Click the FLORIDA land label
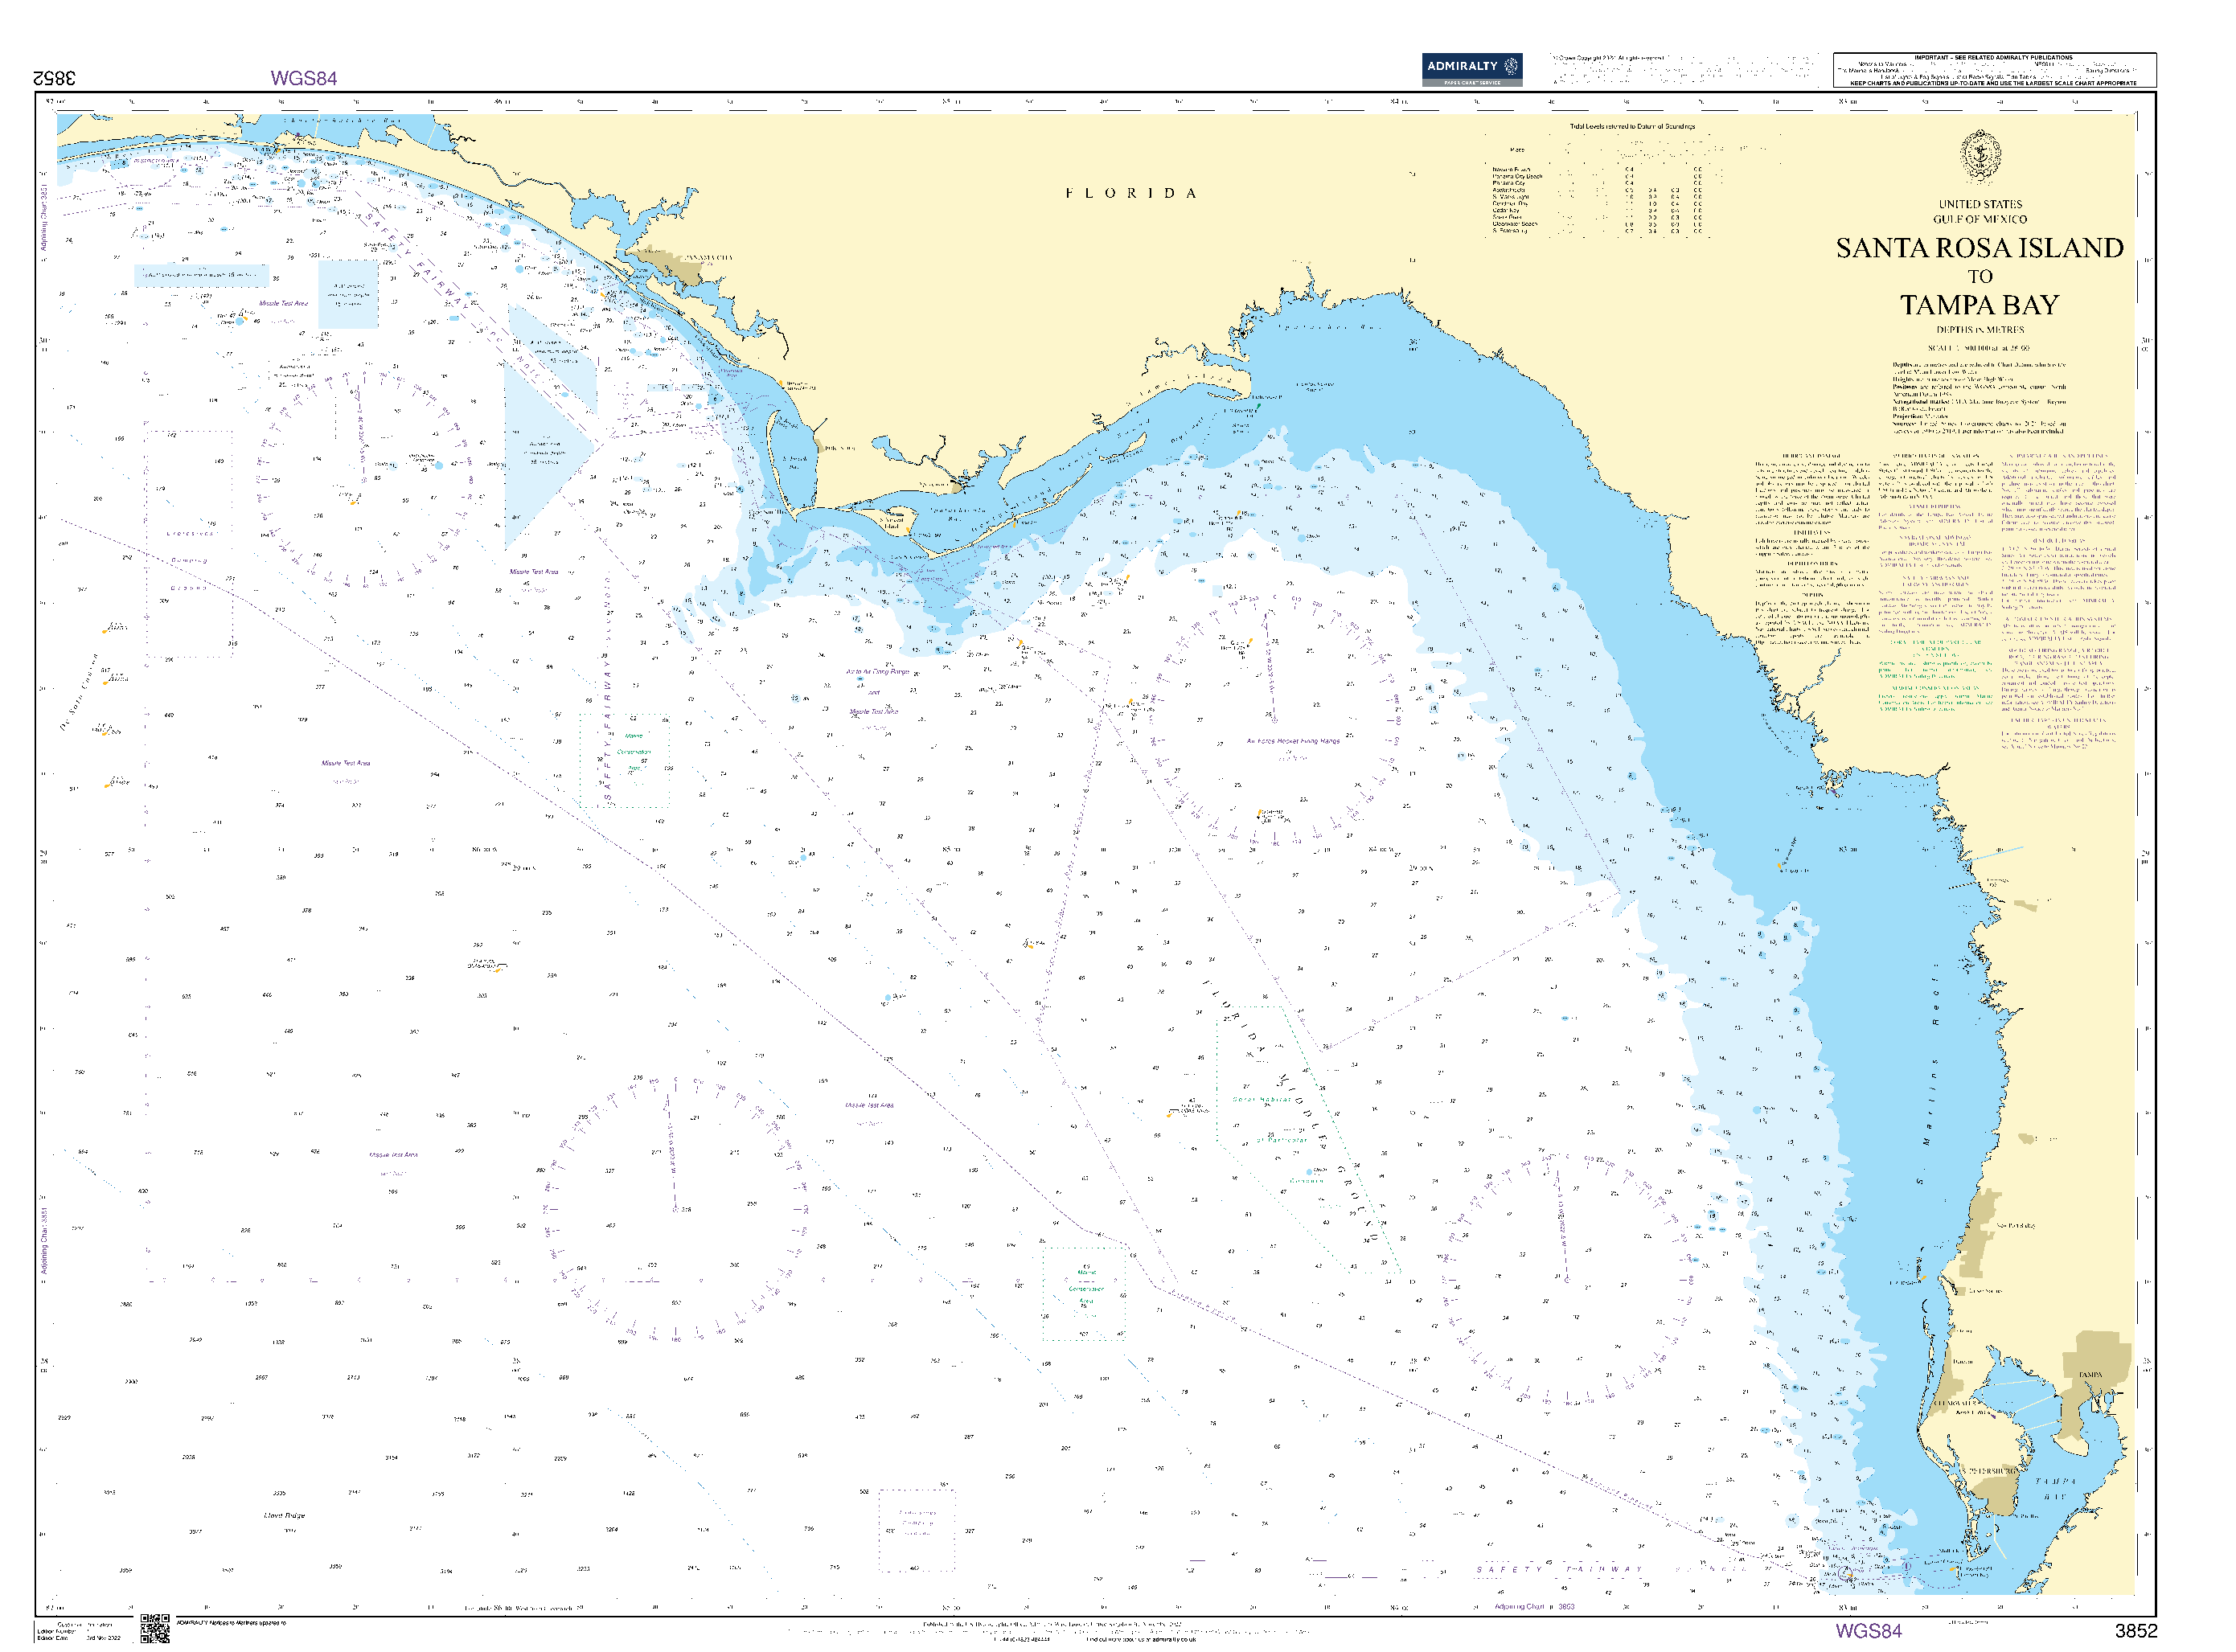The image size is (2236, 1652). (x=1130, y=193)
